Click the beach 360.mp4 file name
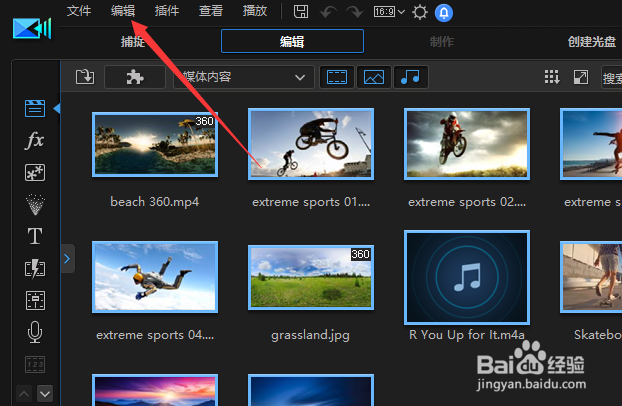 (155, 202)
